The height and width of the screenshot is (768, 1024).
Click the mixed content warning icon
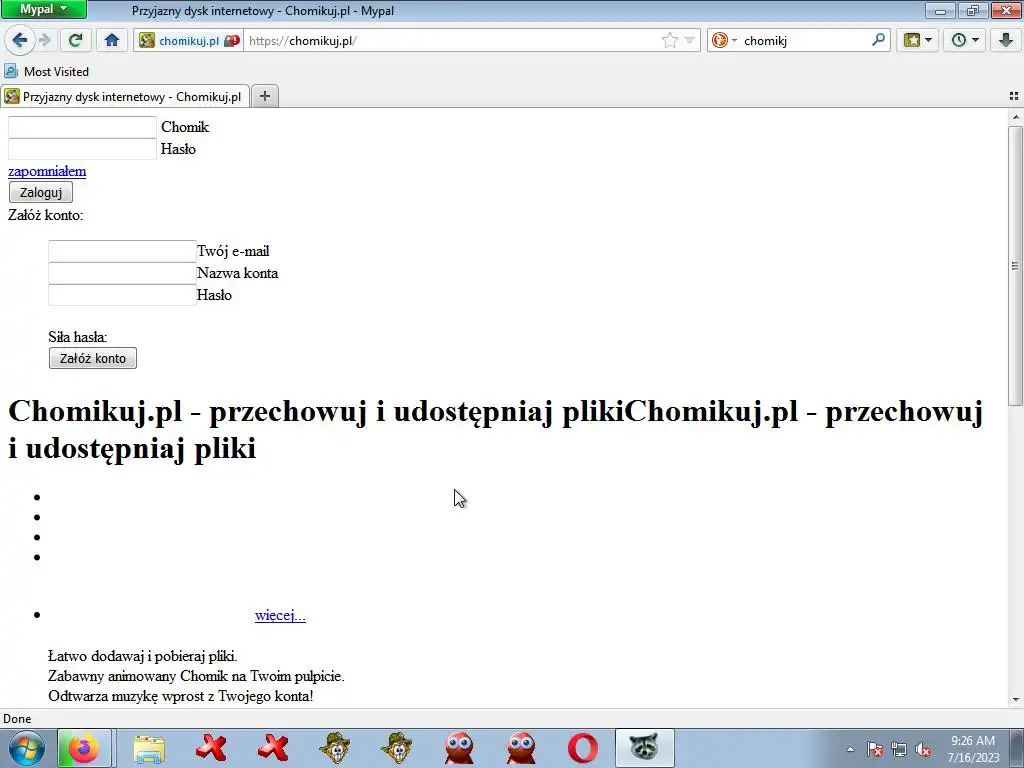tap(232, 40)
